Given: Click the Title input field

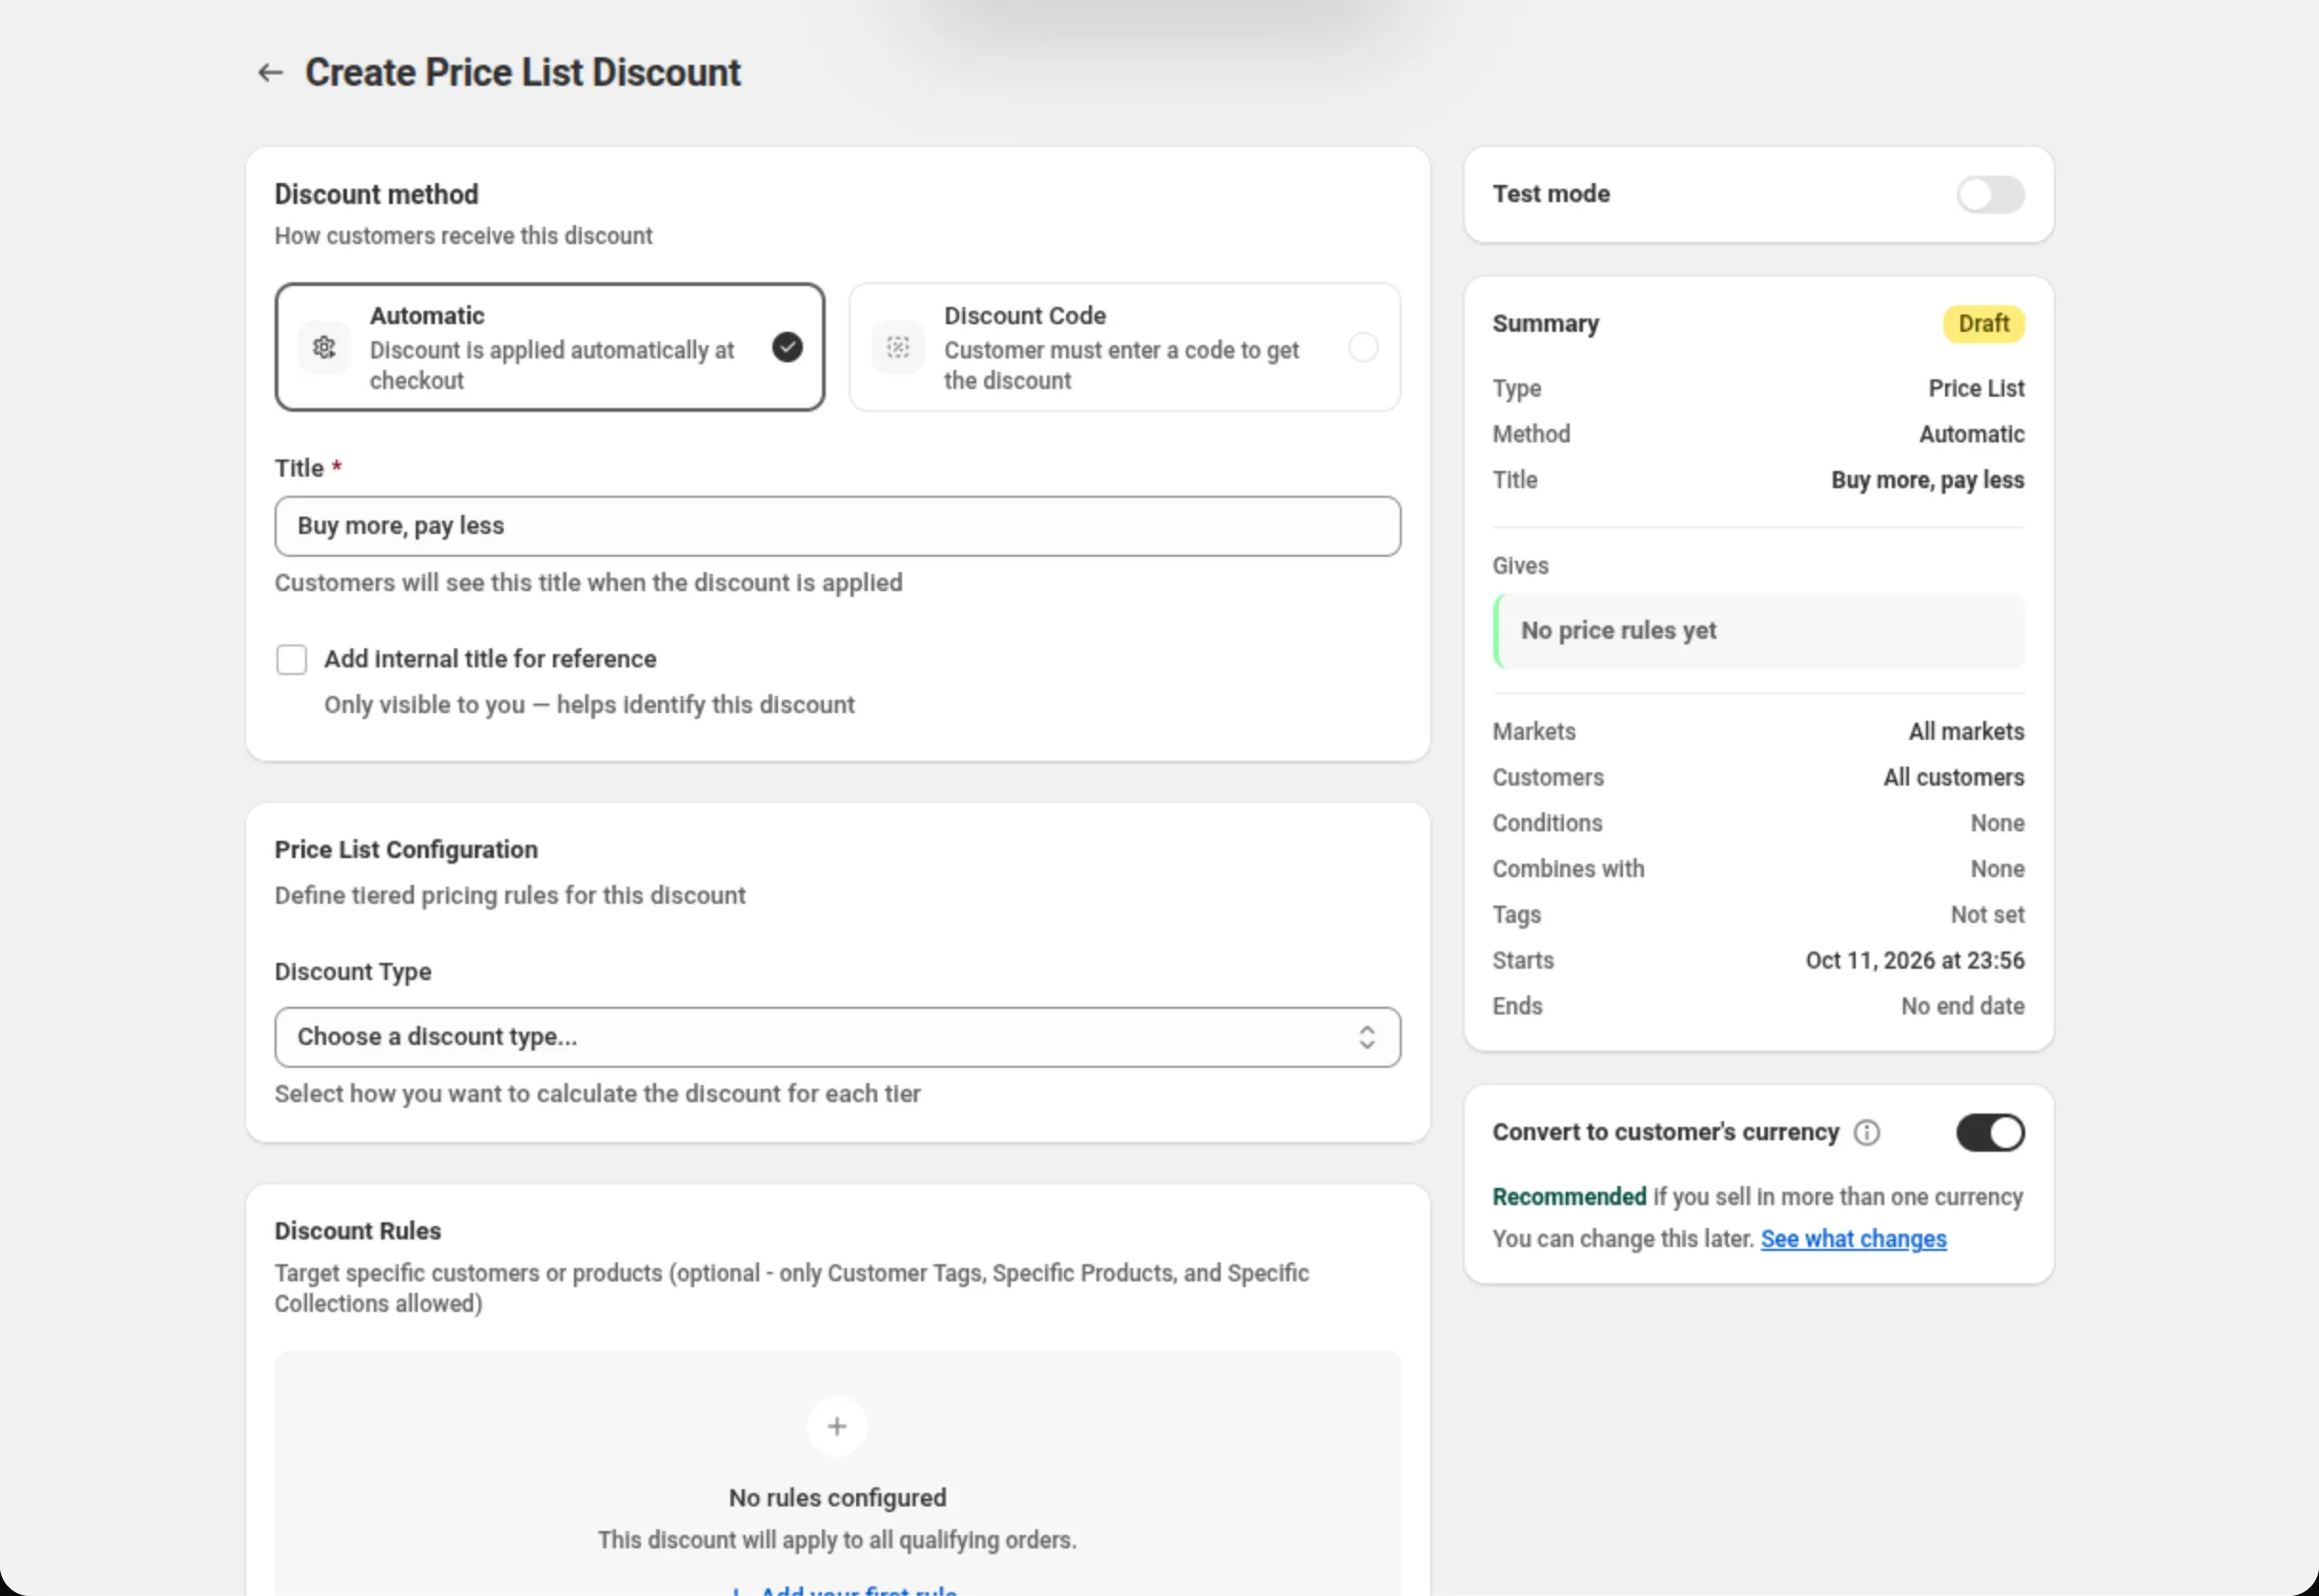Looking at the screenshot, I should point(837,526).
